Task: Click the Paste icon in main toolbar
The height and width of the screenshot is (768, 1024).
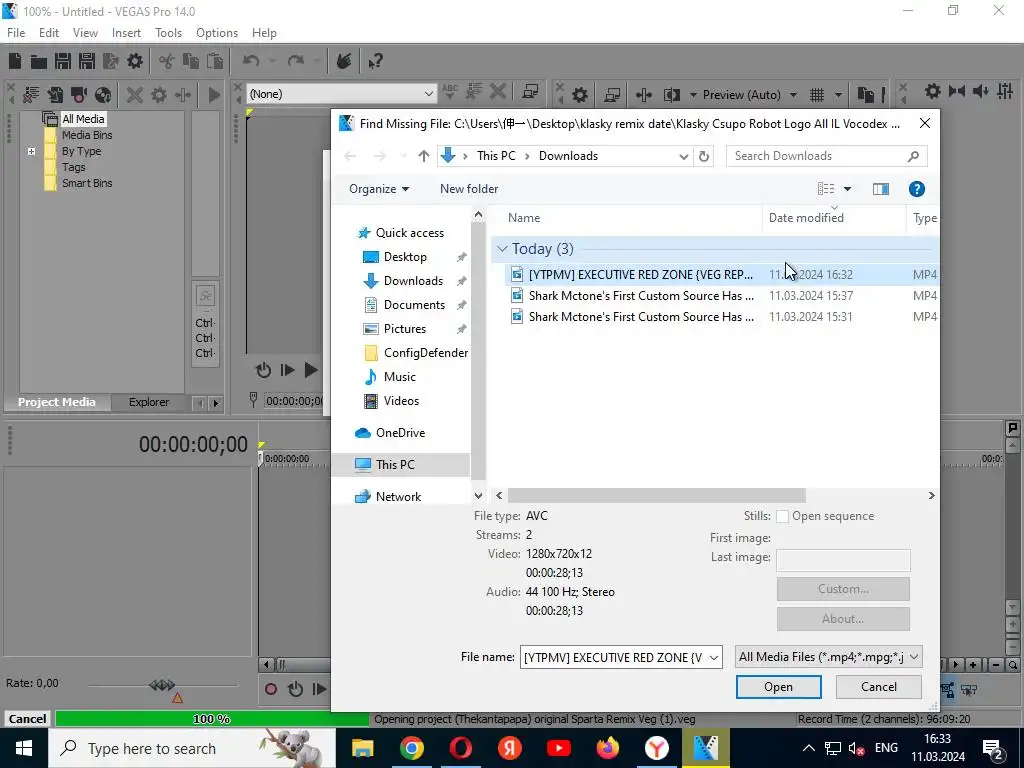Action: [214, 61]
